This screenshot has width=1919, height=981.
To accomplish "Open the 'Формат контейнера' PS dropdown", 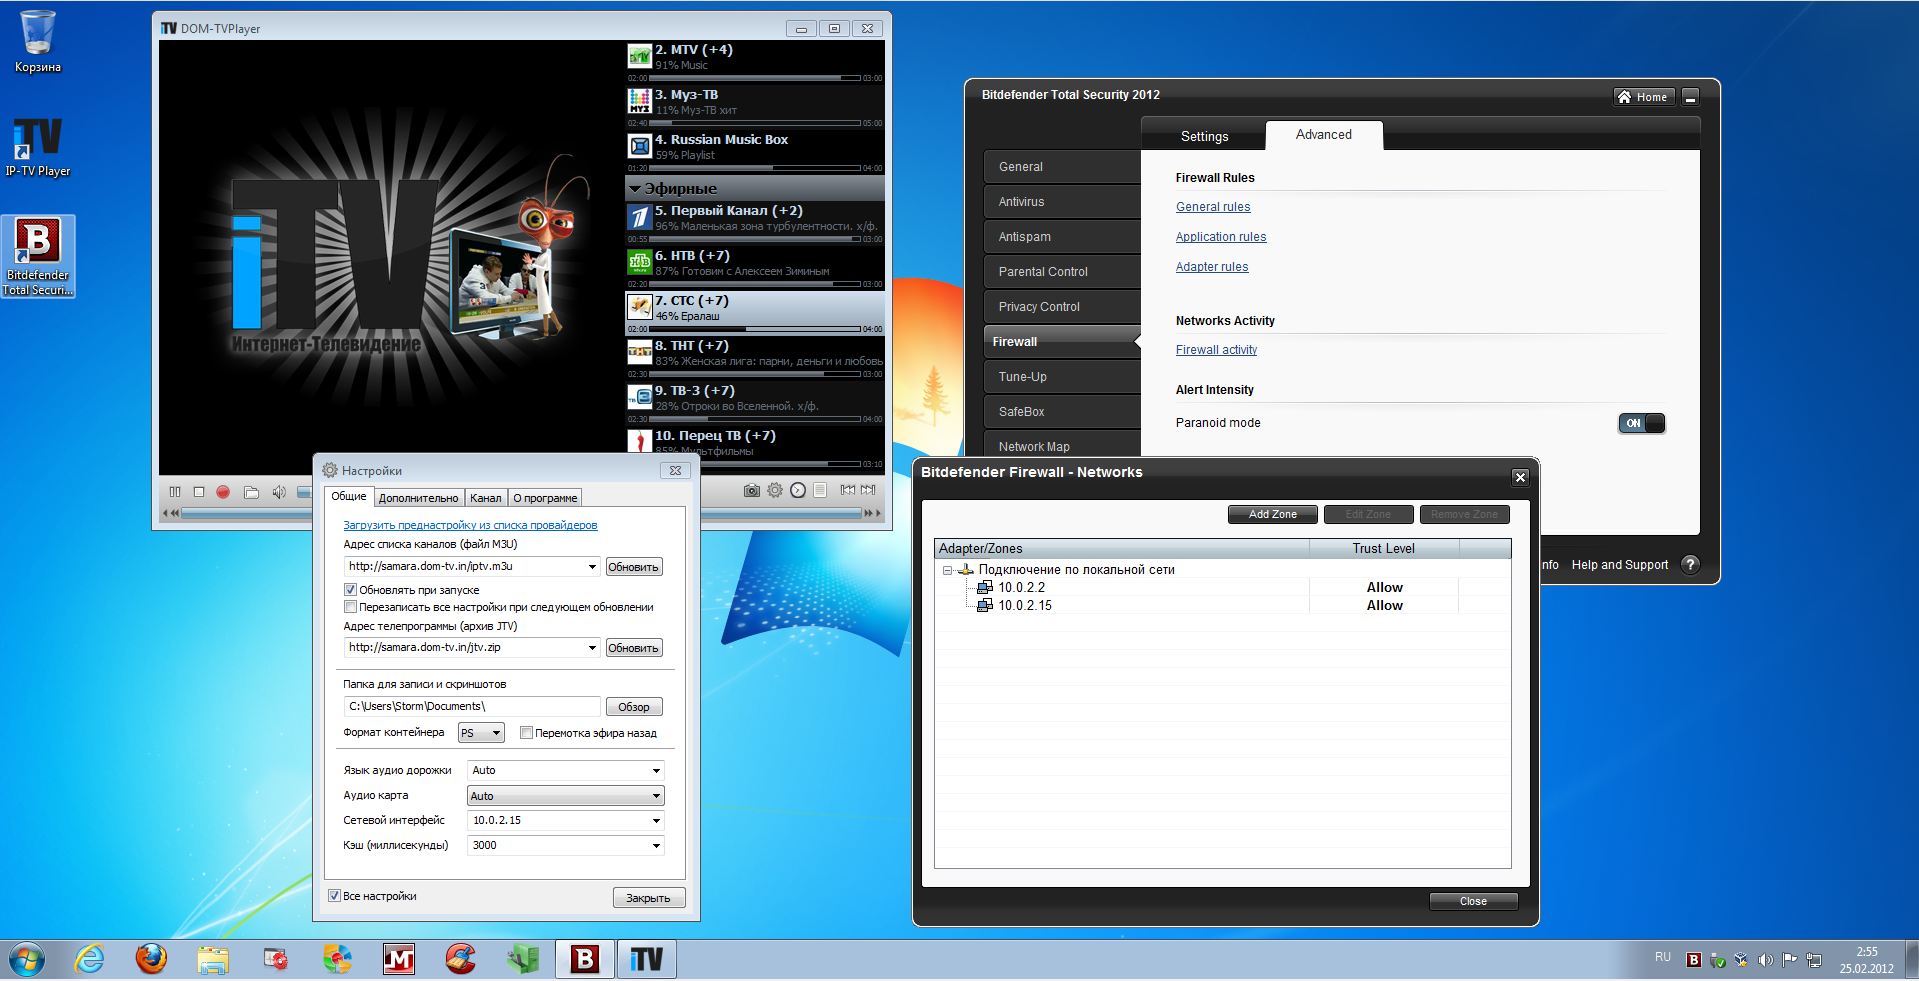I will (481, 733).
